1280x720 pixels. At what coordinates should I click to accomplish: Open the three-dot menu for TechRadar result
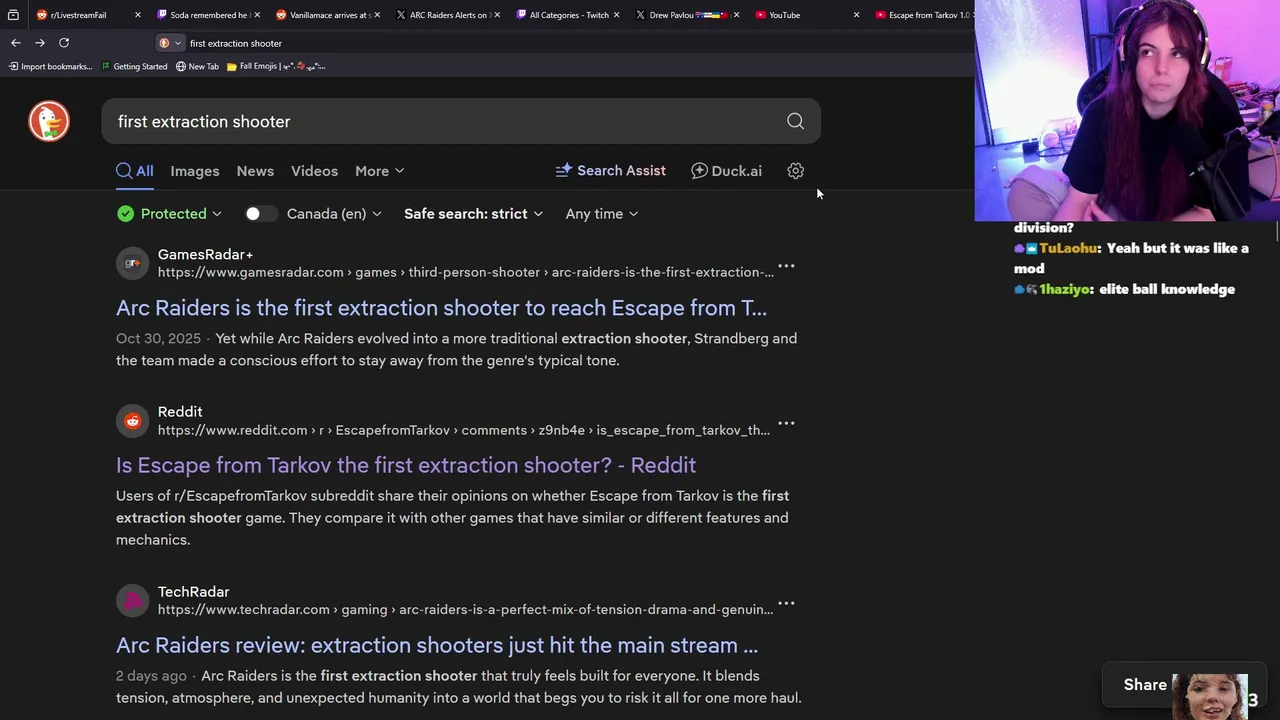(786, 603)
